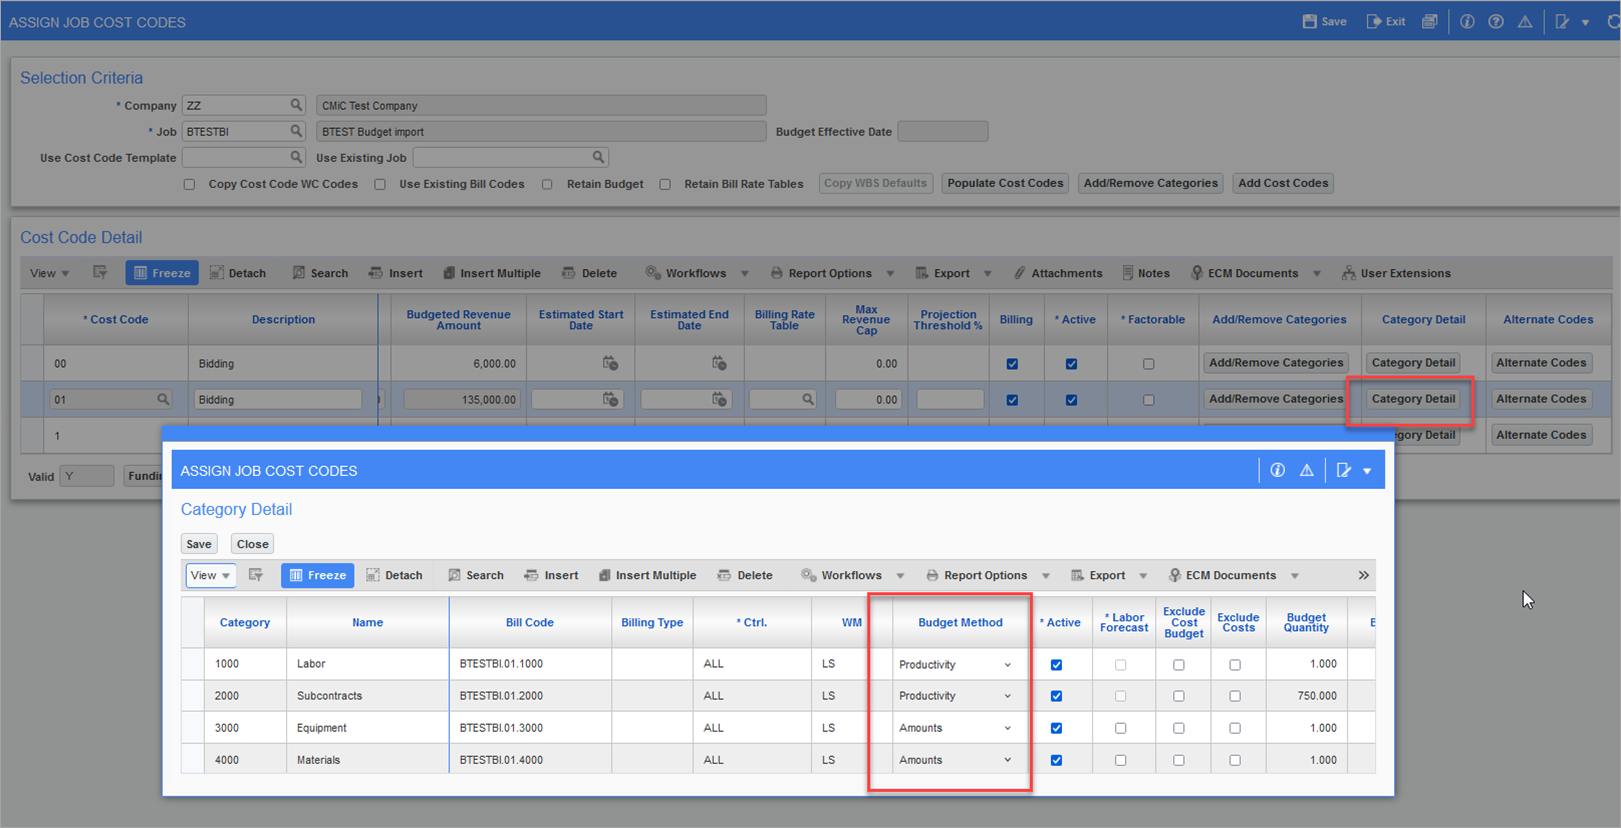Click the Use Existing Job search magnifier

598,157
